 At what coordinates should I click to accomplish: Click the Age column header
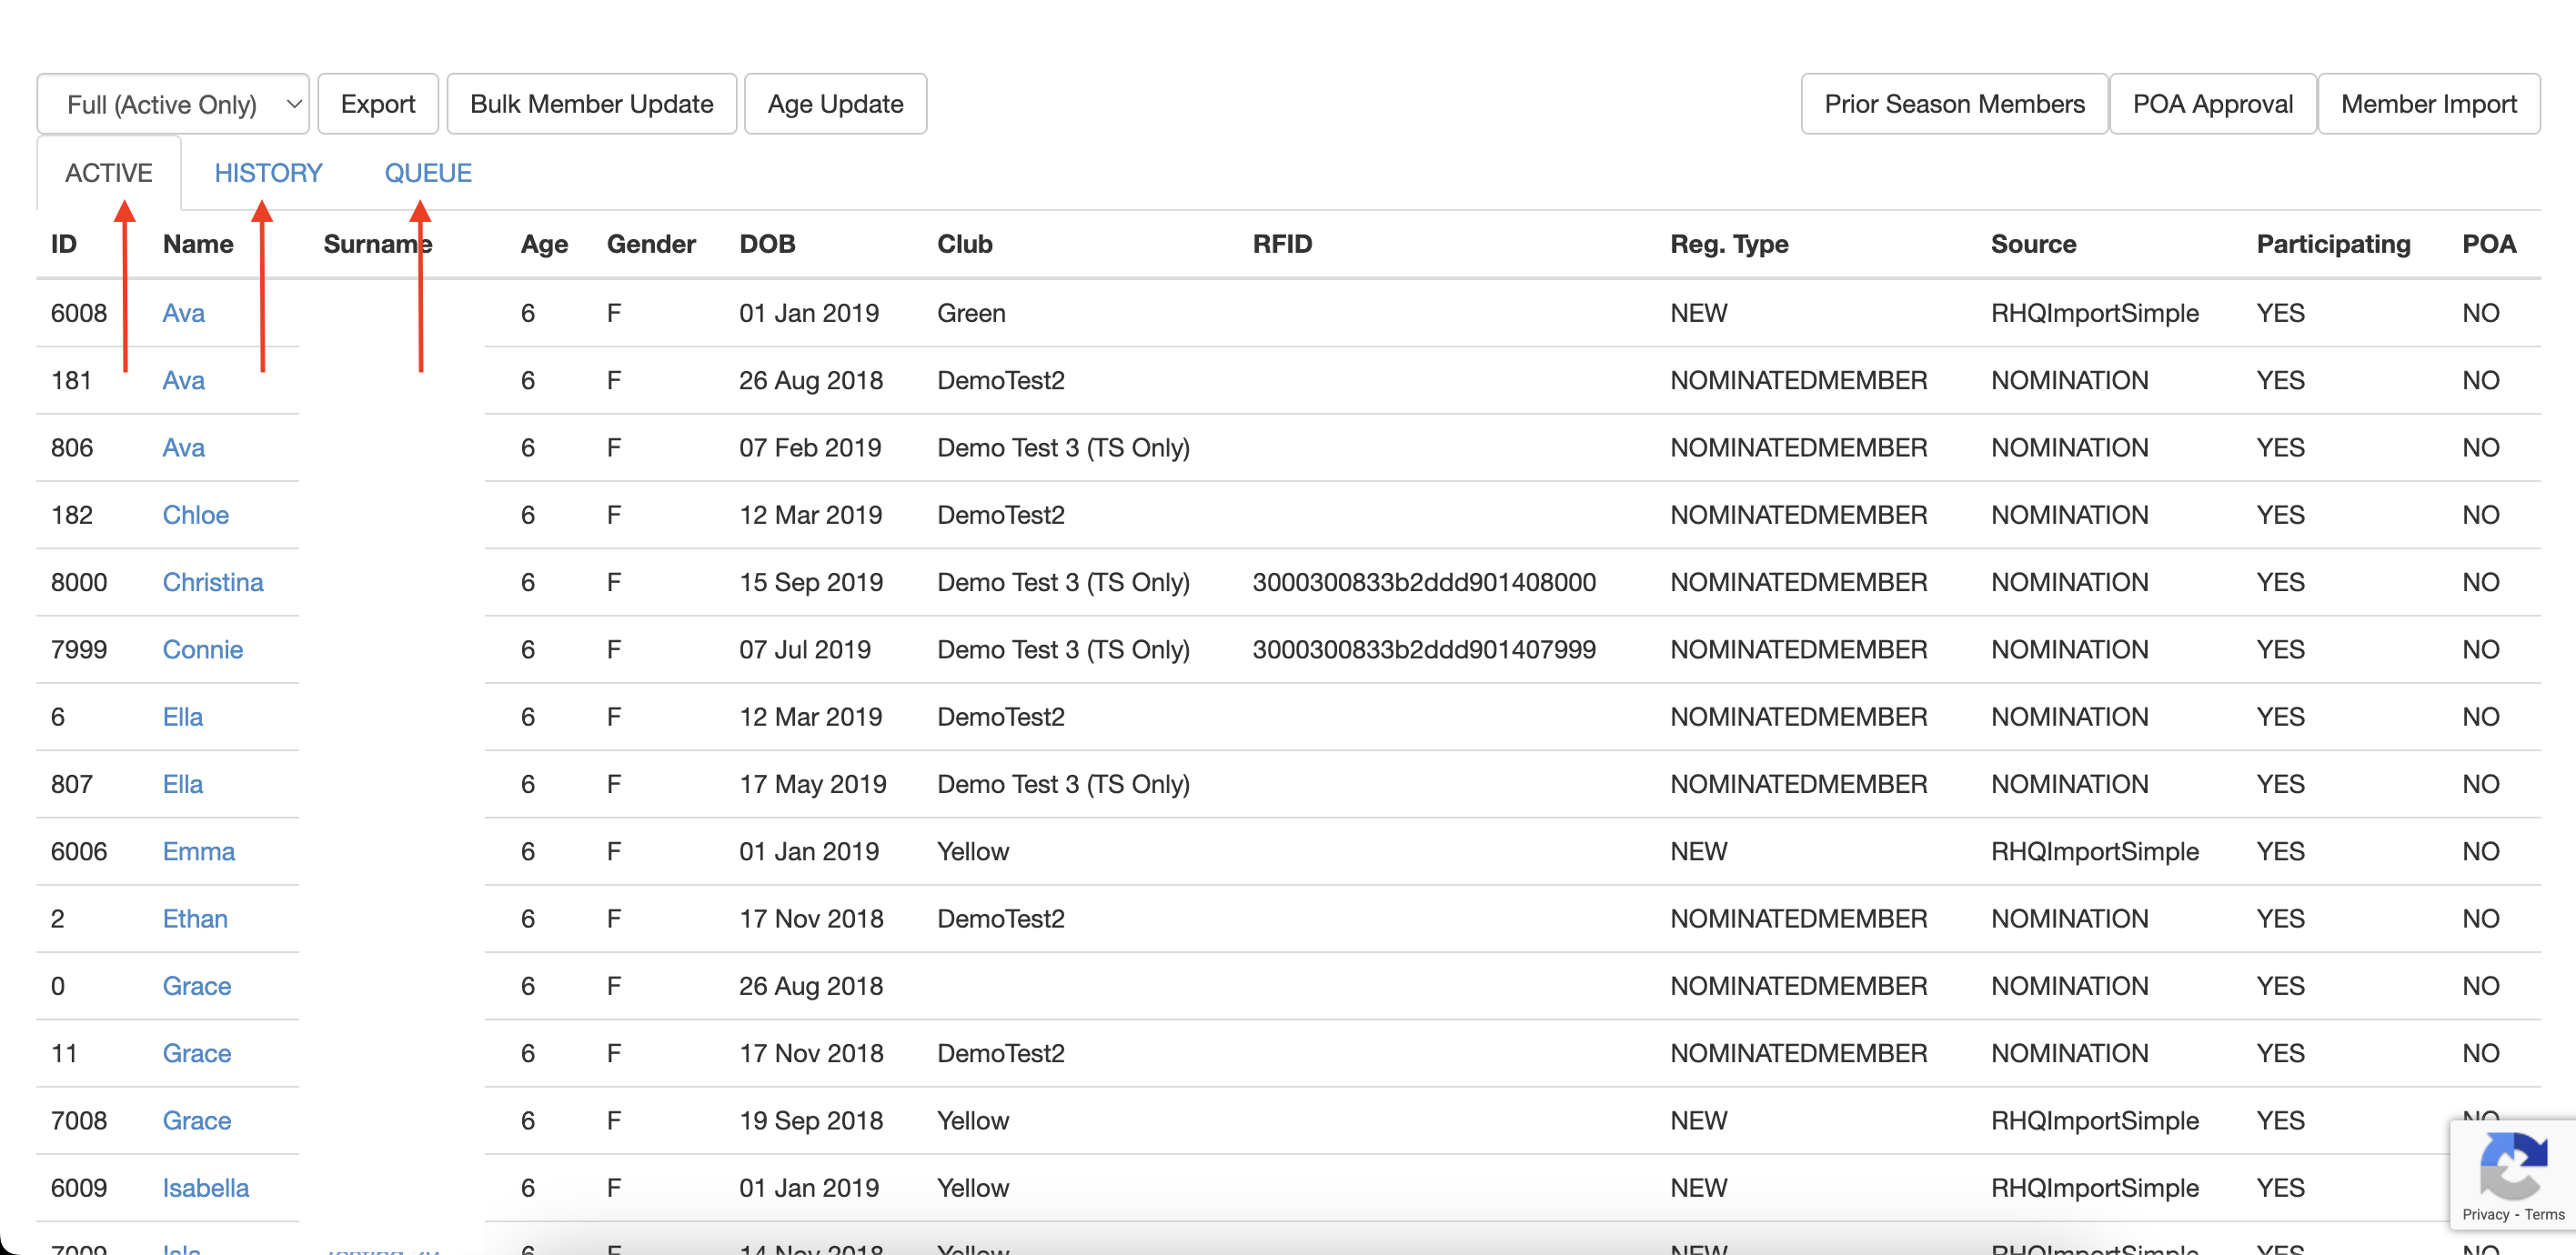544,244
